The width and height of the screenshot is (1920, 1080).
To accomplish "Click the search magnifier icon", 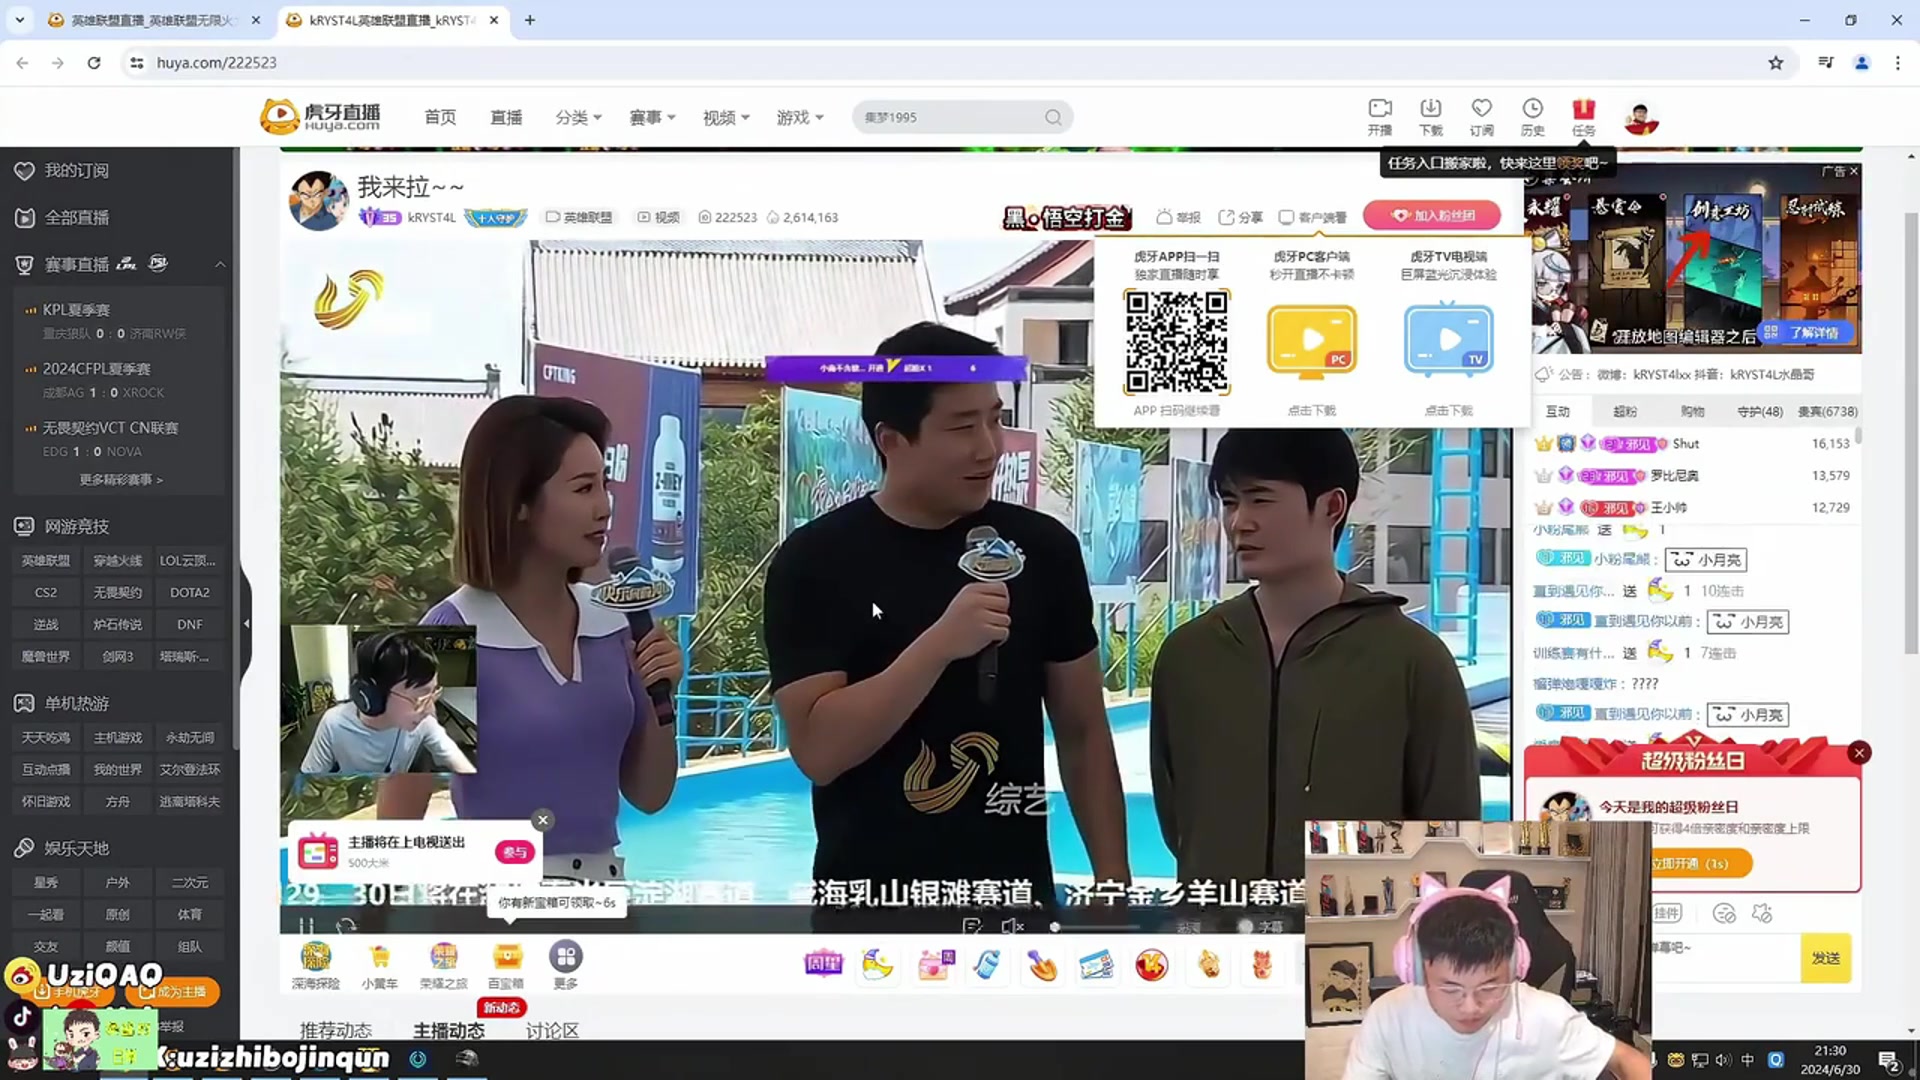I will click(x=1053, y=118).
